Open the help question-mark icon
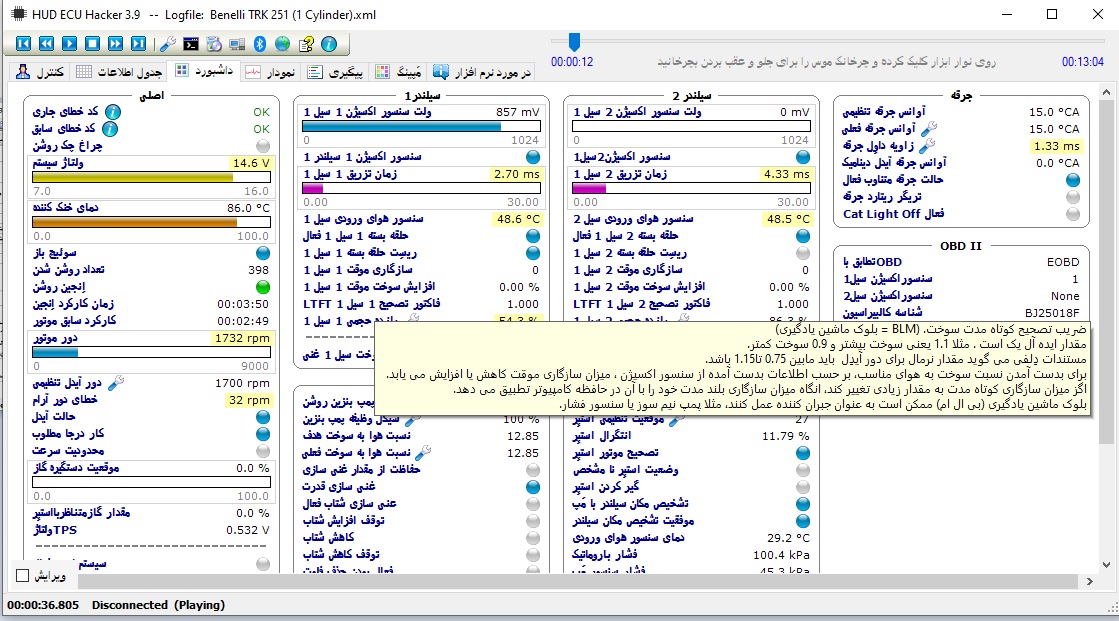 tap(306, 44)
